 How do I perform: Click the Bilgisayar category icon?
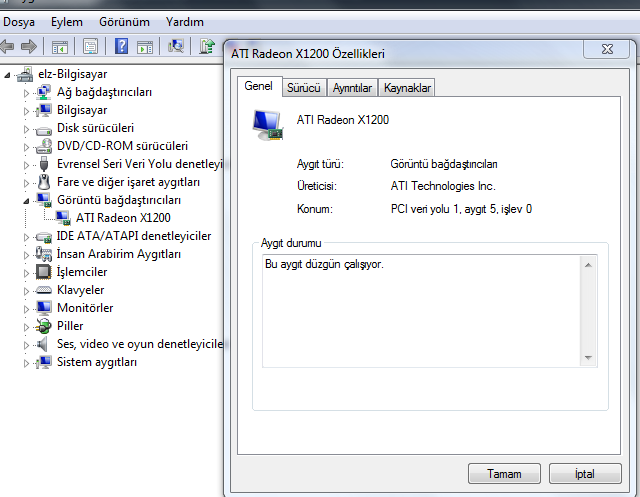(x=44, y=110)
